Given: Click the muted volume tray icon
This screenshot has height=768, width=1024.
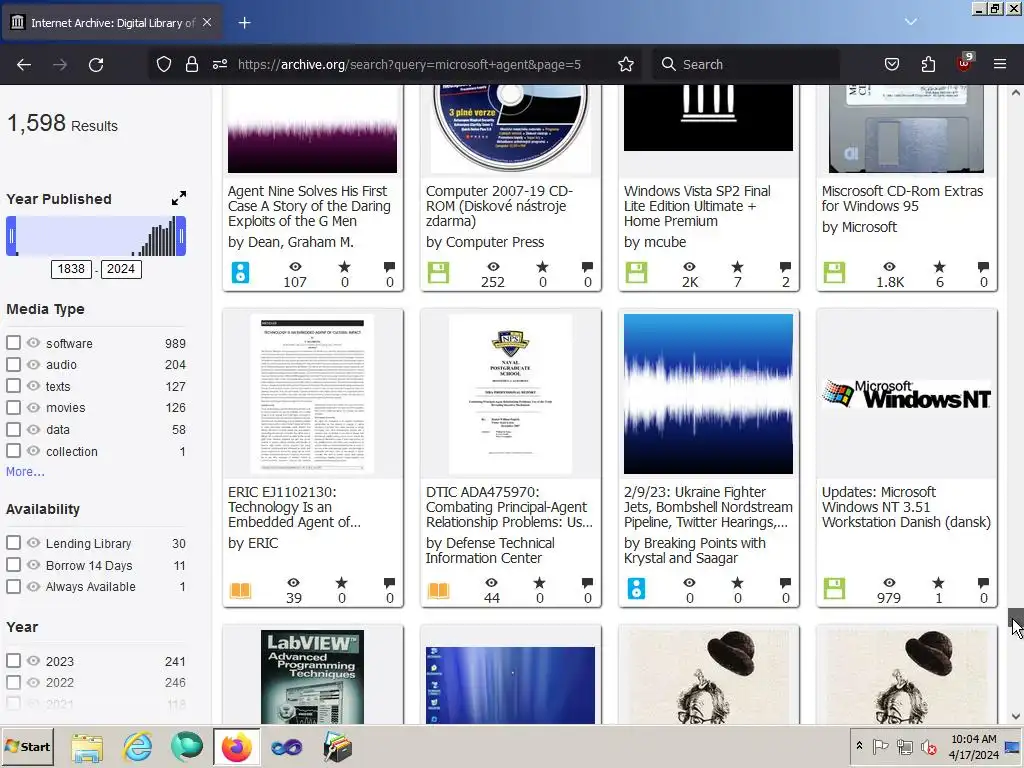Looking at the screenshot, I should pos(928,746).
